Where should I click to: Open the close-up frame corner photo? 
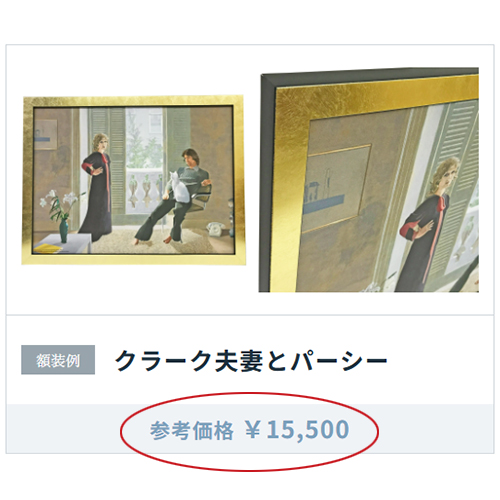click(x=369, y=180)
